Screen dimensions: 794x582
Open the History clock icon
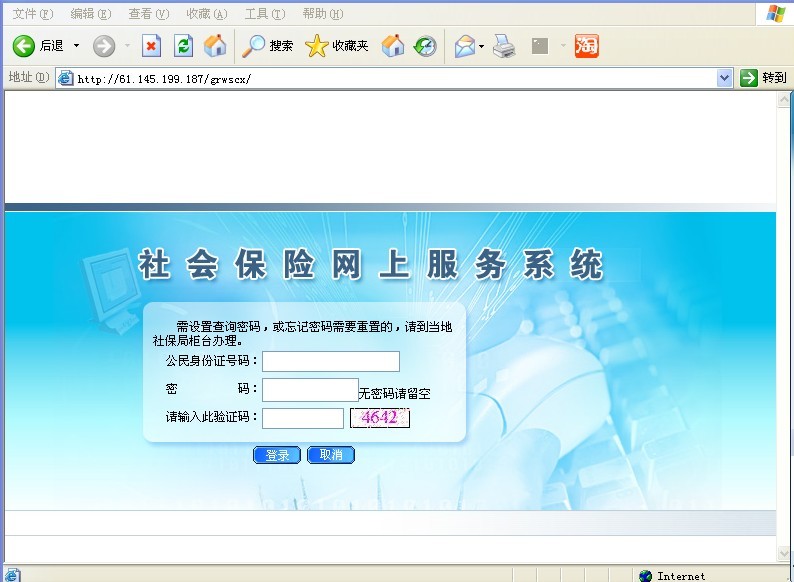click(x=425, y=46)
